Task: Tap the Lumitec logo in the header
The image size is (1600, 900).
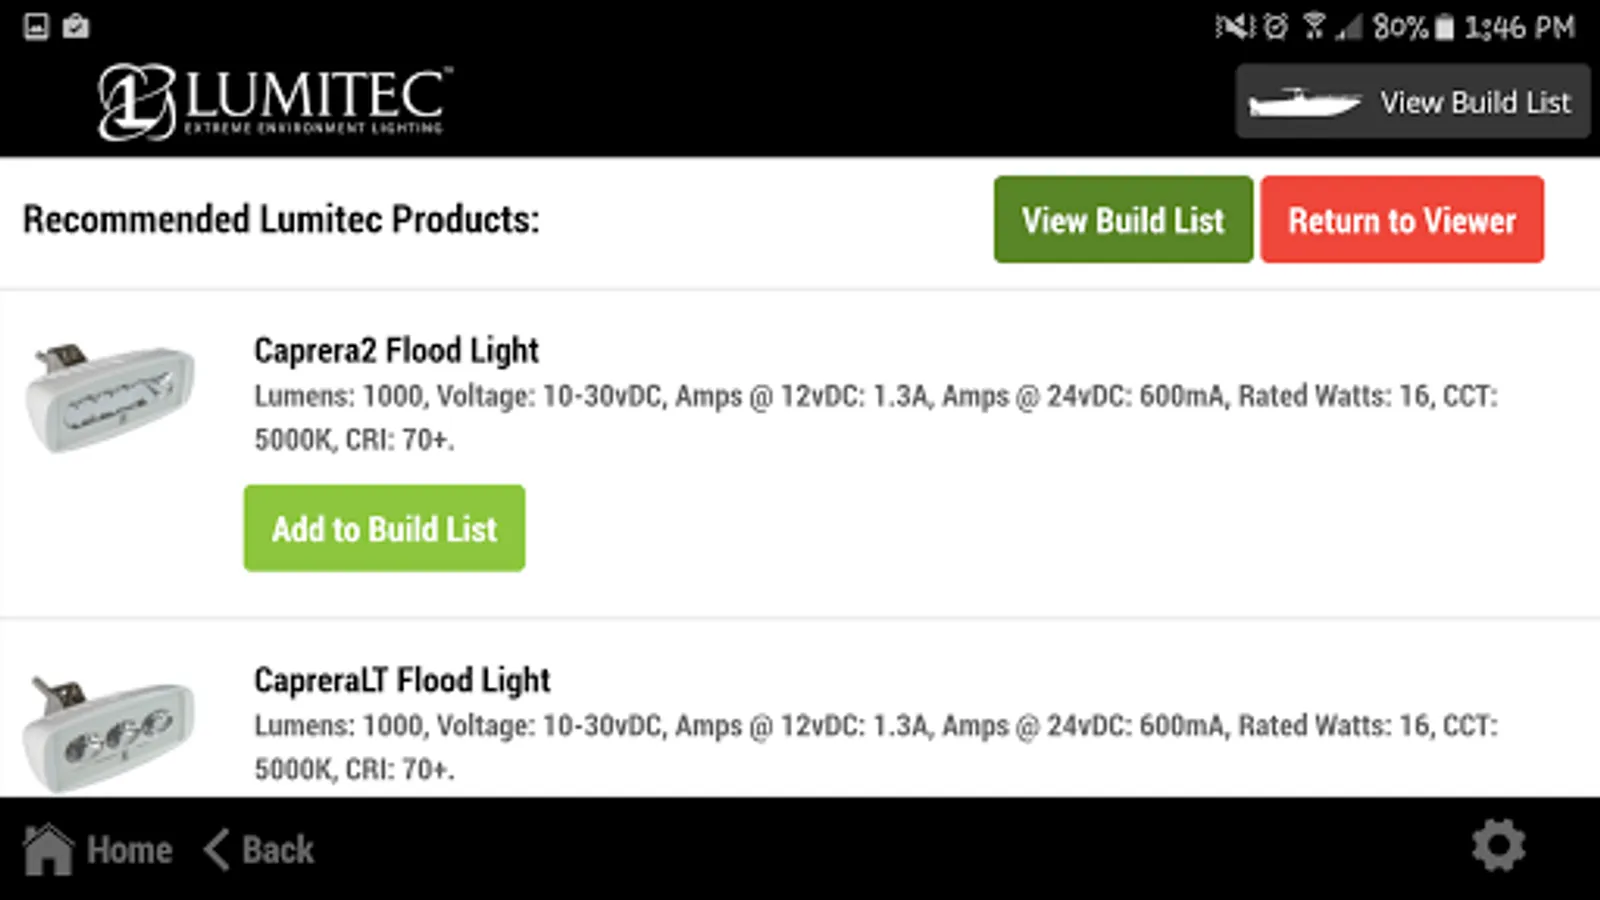Action: coord(275,101)
